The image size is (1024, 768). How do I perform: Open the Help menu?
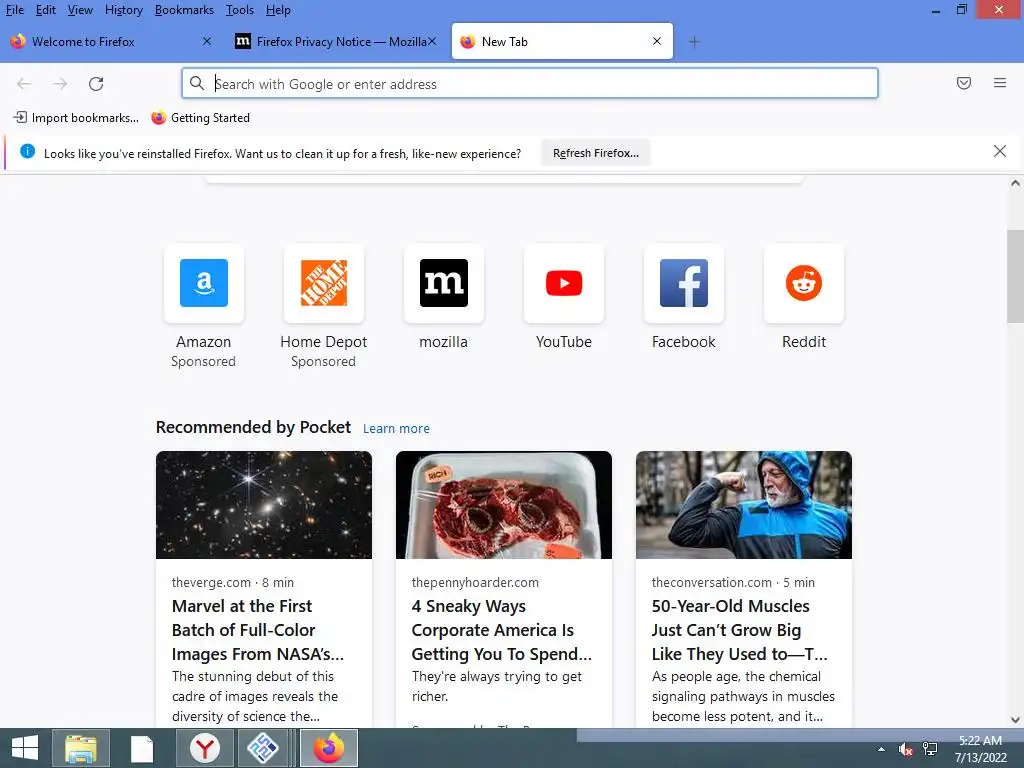coord(278,10)
